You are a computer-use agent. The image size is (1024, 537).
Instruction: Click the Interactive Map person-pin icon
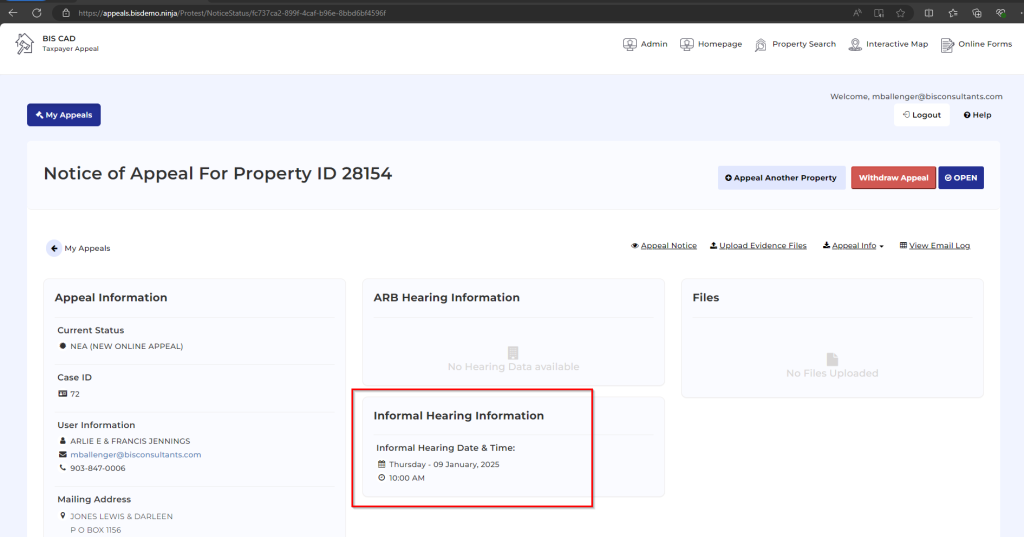[x=855, y=44]
